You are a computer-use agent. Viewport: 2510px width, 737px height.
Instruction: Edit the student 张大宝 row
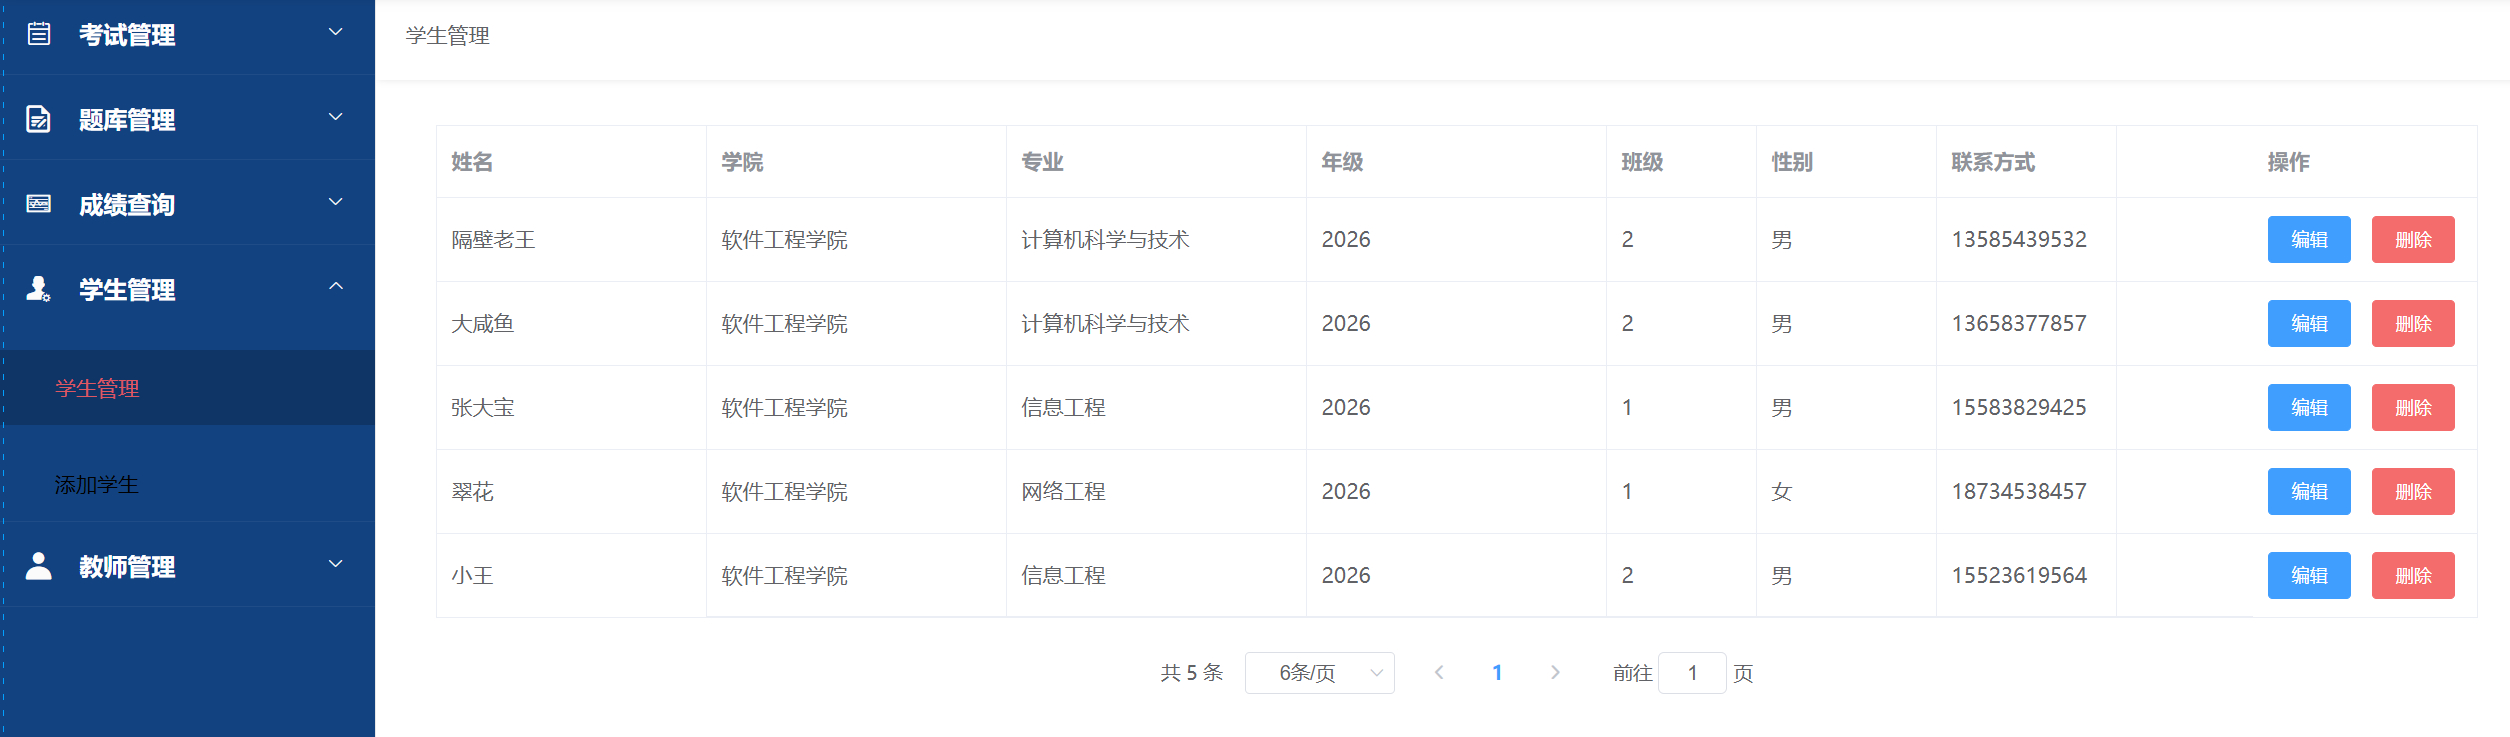click(x=2308, y=408)
